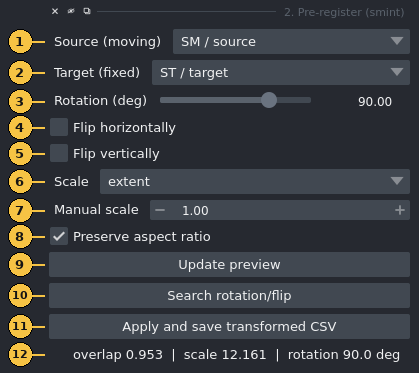Click the Rotation (deg) label
This screenshot has width=419, height=373.
100,101
